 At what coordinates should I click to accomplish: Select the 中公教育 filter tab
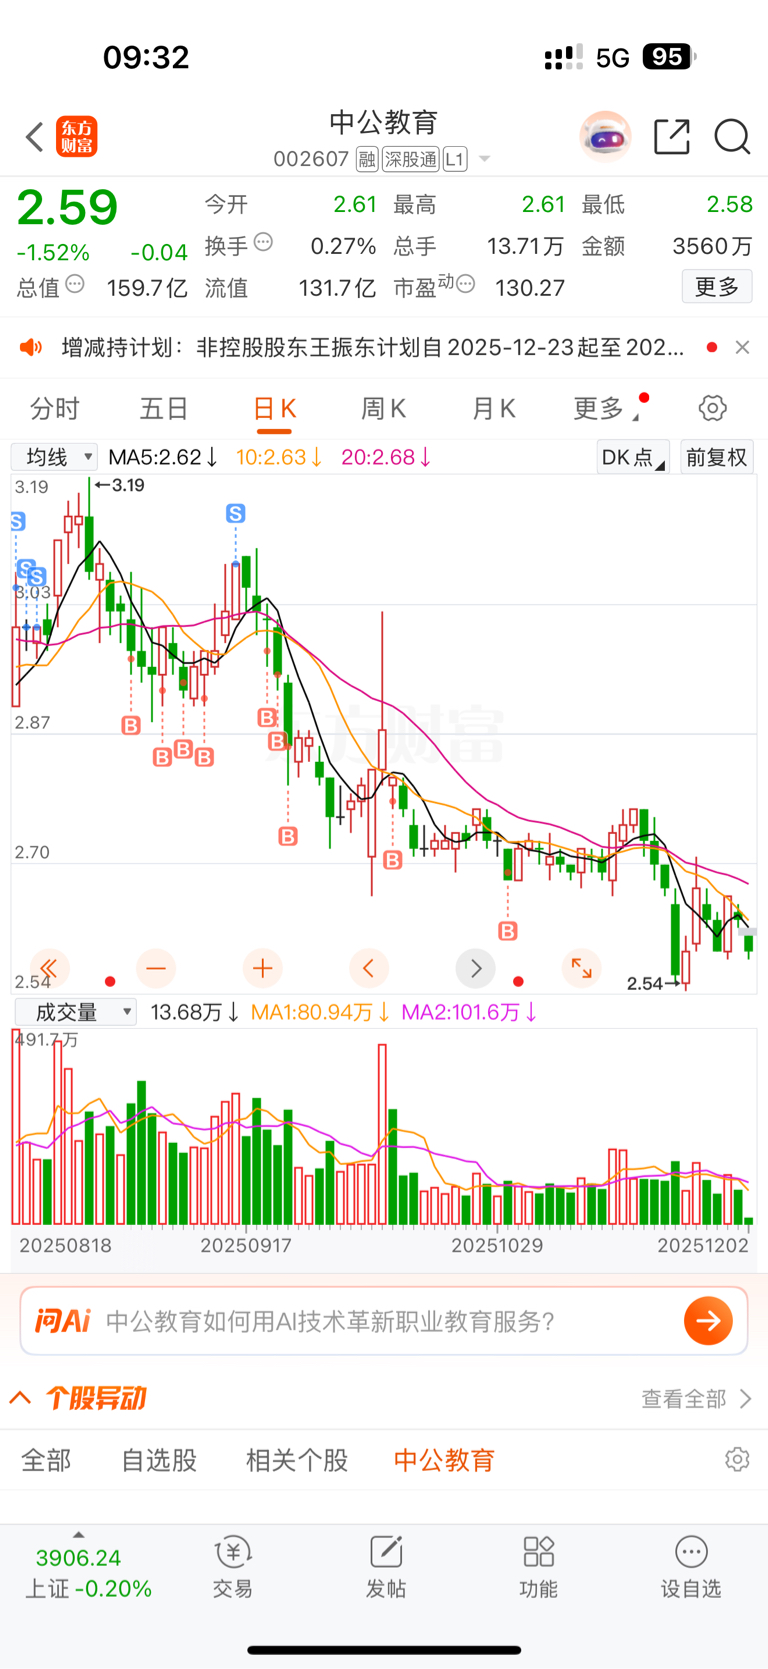pos(444,1460)
